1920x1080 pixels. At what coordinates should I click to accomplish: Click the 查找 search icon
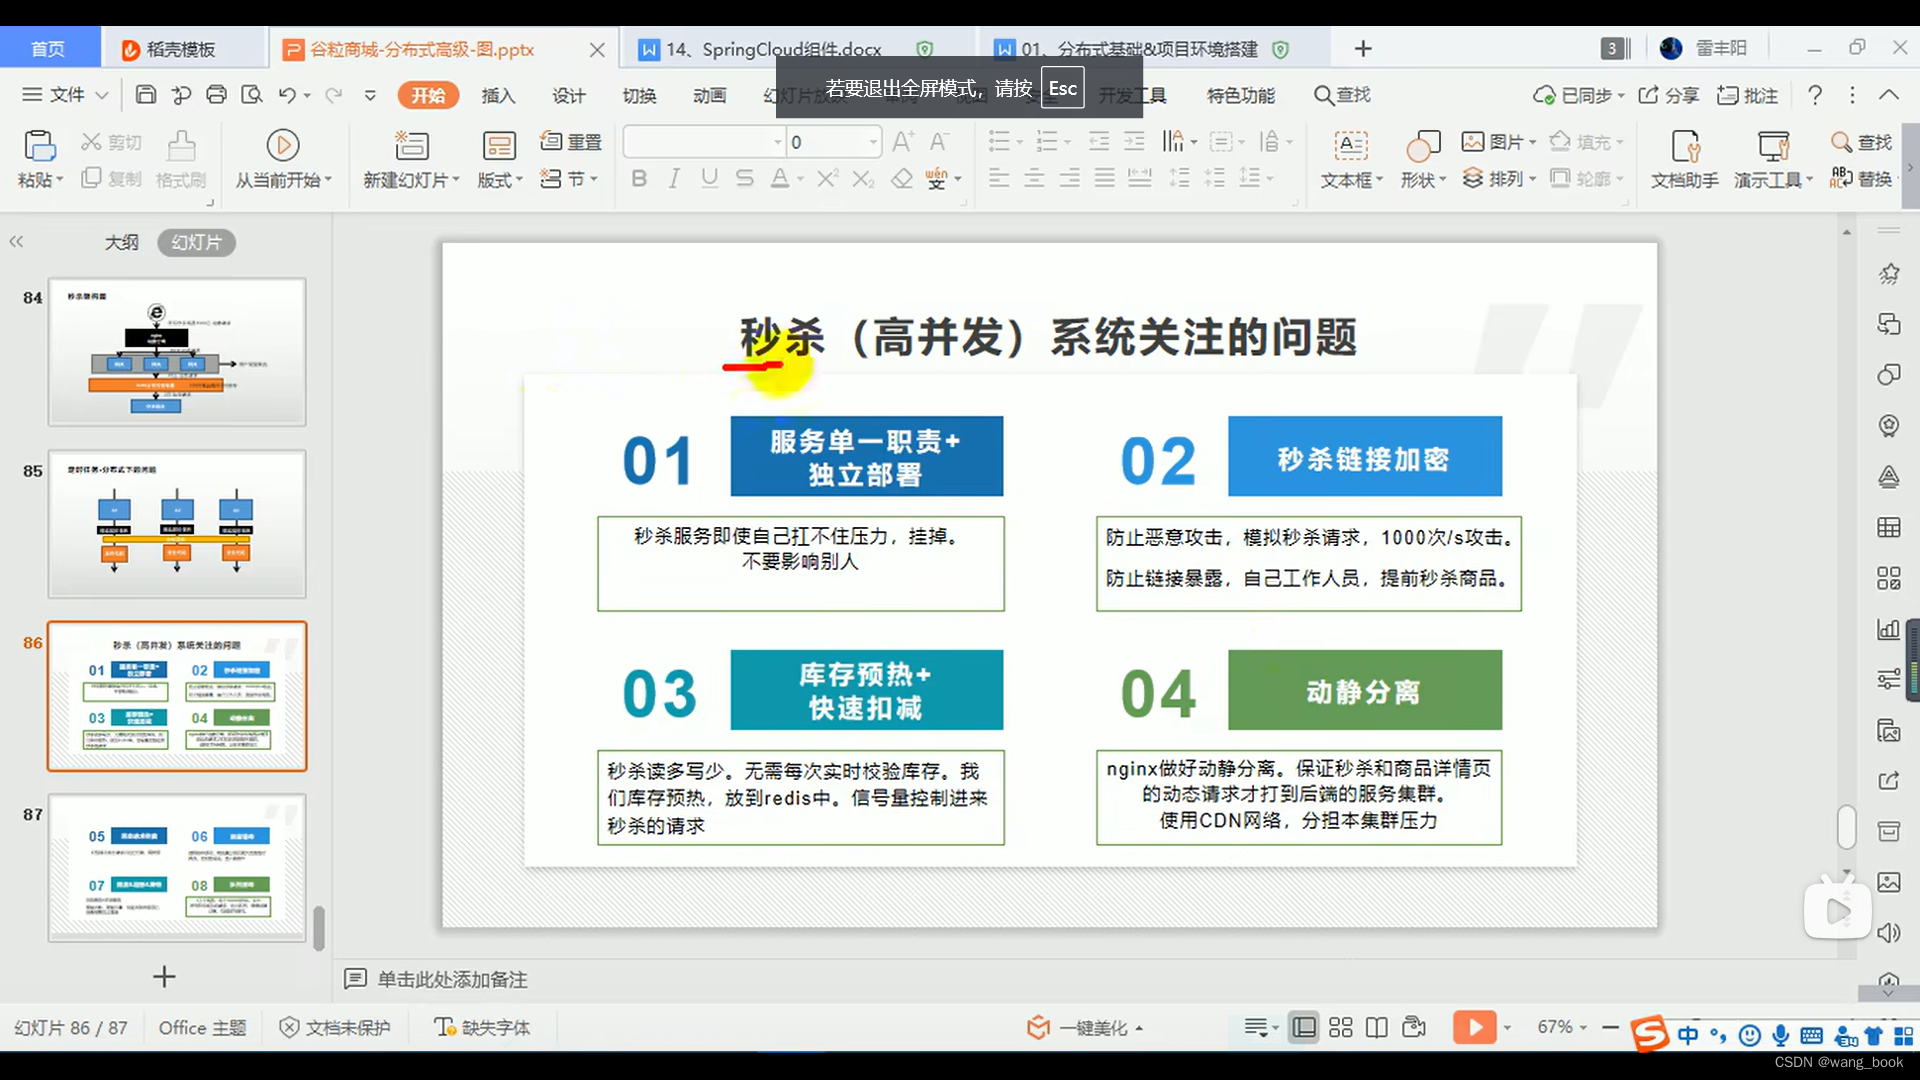pyautogui.click(x=1319, y=94)
